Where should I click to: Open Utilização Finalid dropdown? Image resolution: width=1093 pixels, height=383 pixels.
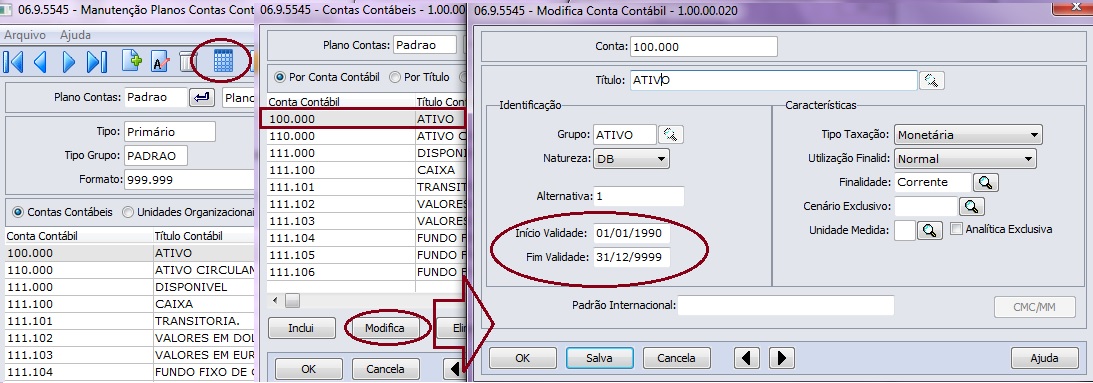(x=965, y=158)
